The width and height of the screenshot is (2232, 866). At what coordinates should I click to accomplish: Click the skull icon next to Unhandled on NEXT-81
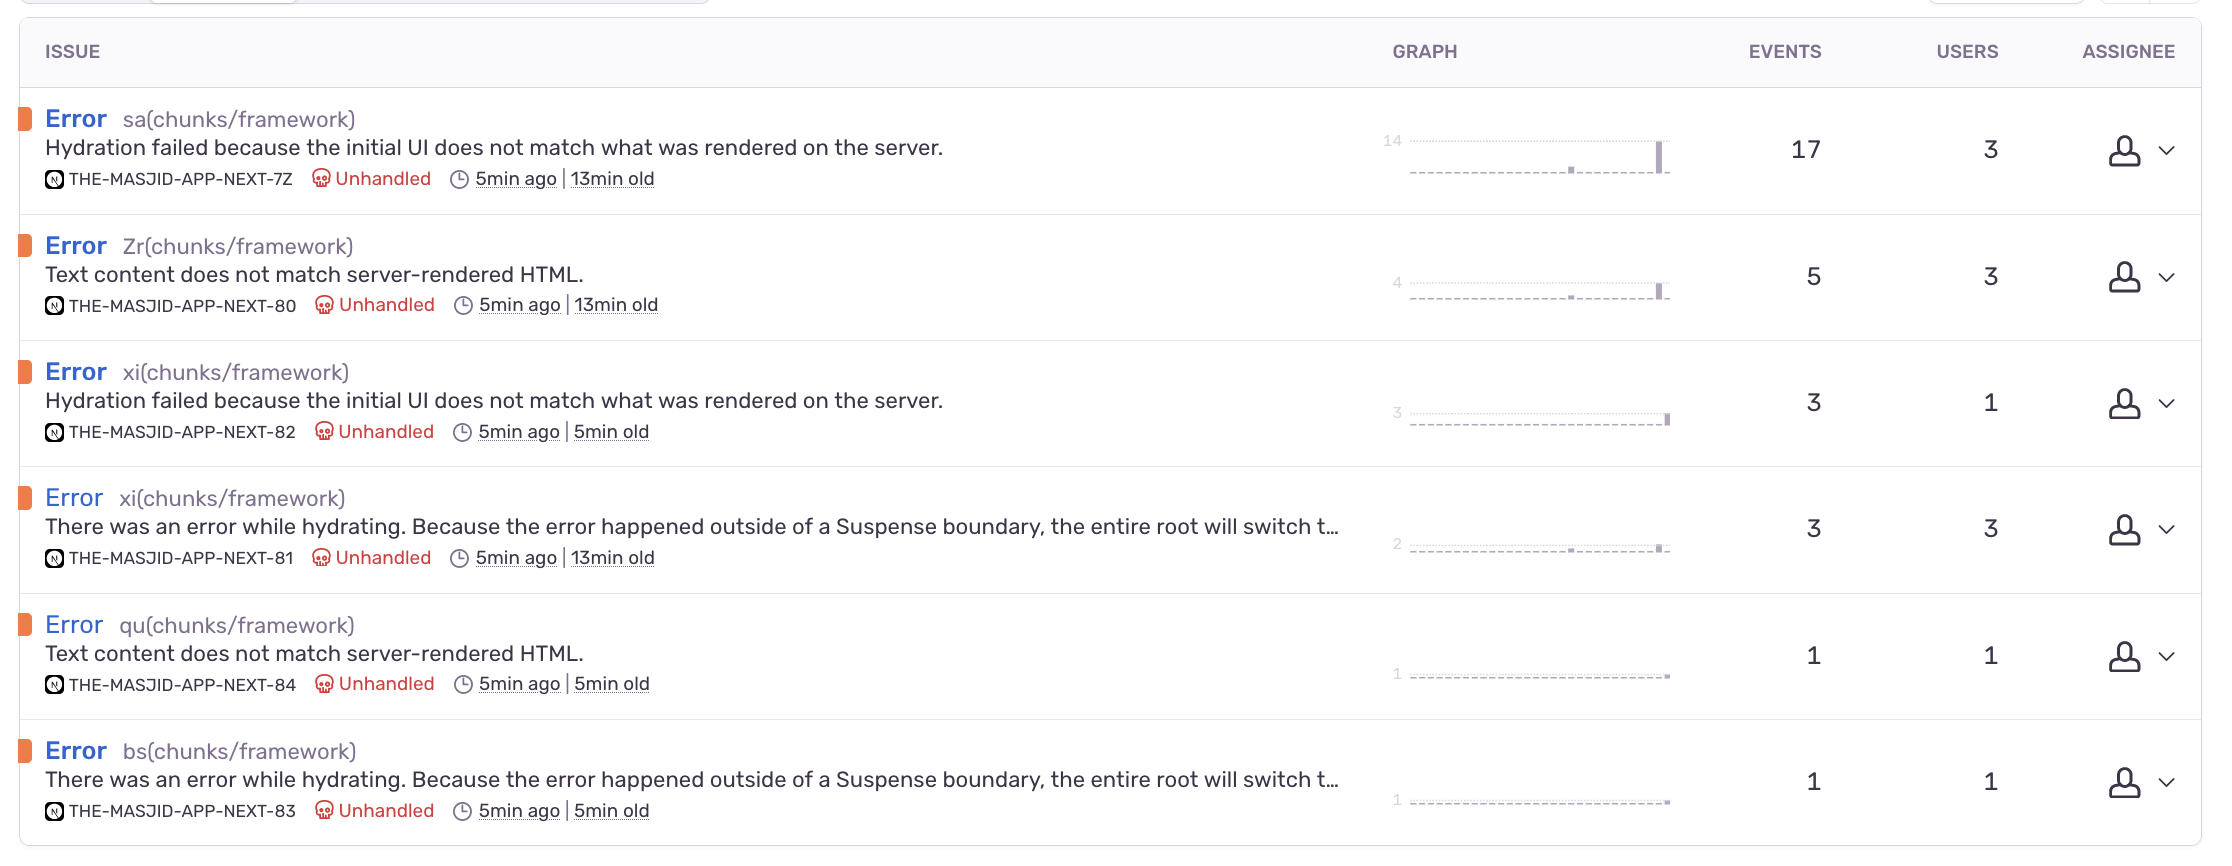coord(322,558)
